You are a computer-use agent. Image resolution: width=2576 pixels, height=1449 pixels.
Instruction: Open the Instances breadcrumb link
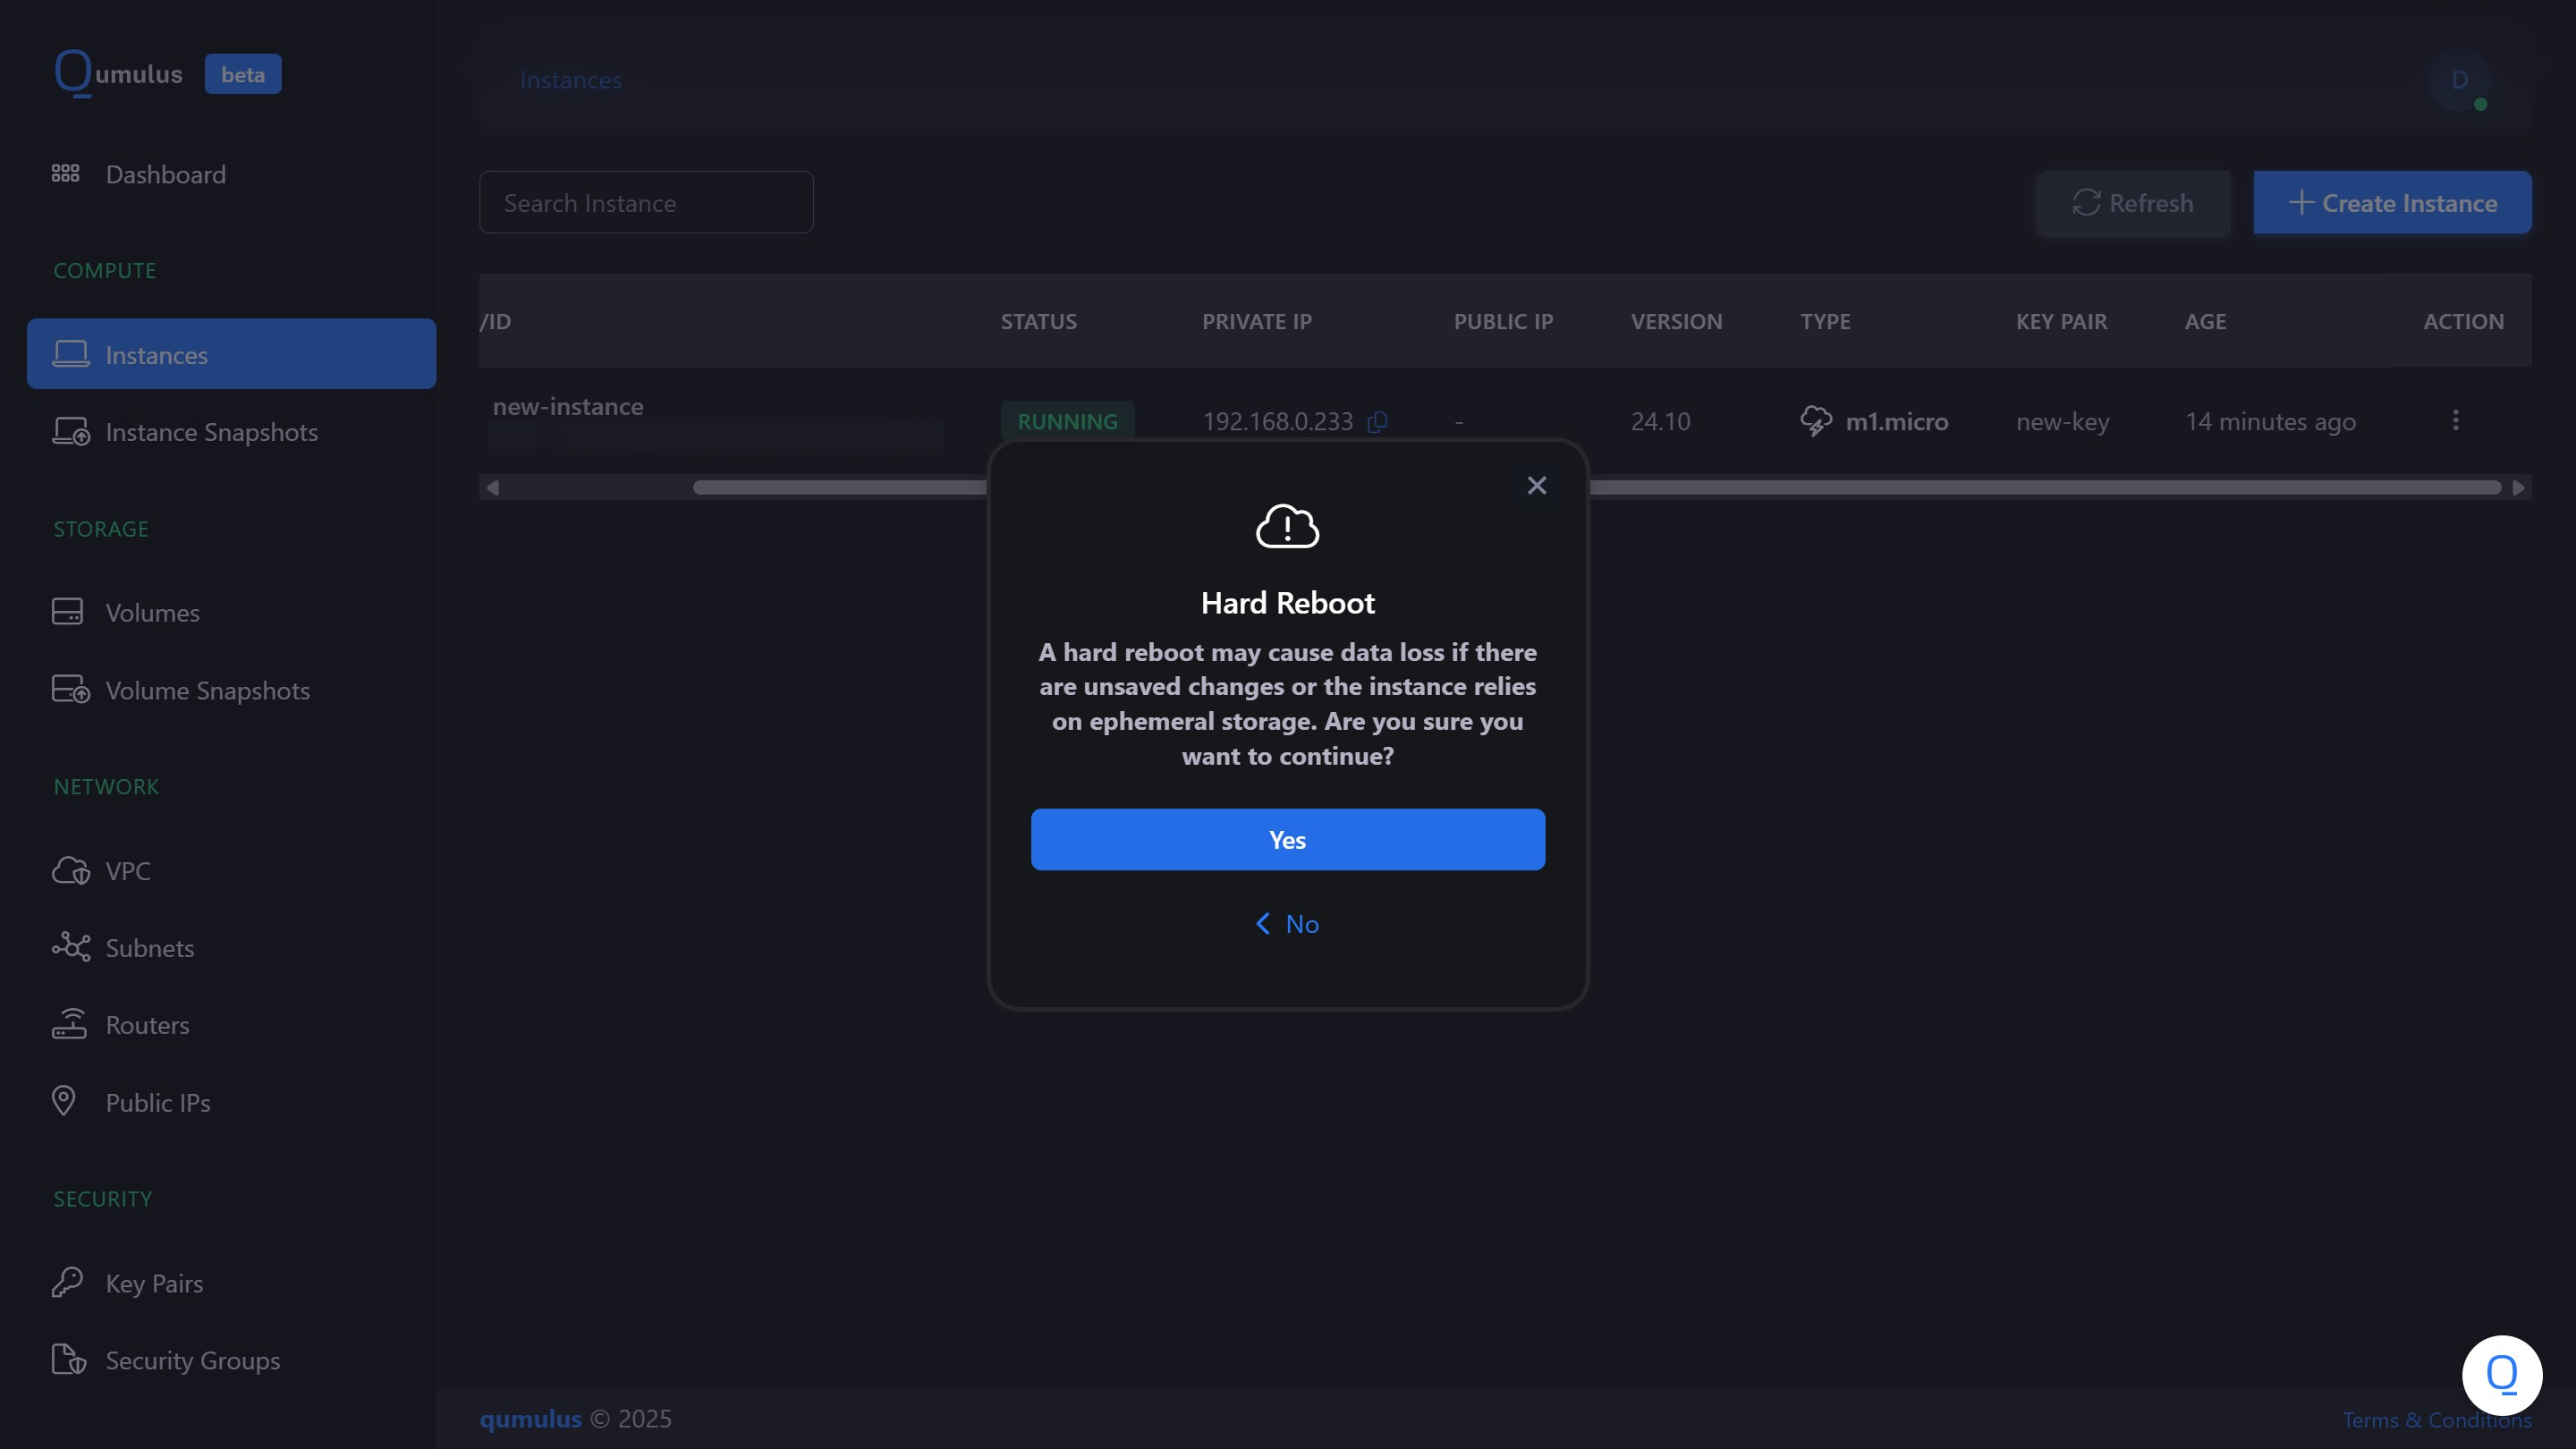570,80
